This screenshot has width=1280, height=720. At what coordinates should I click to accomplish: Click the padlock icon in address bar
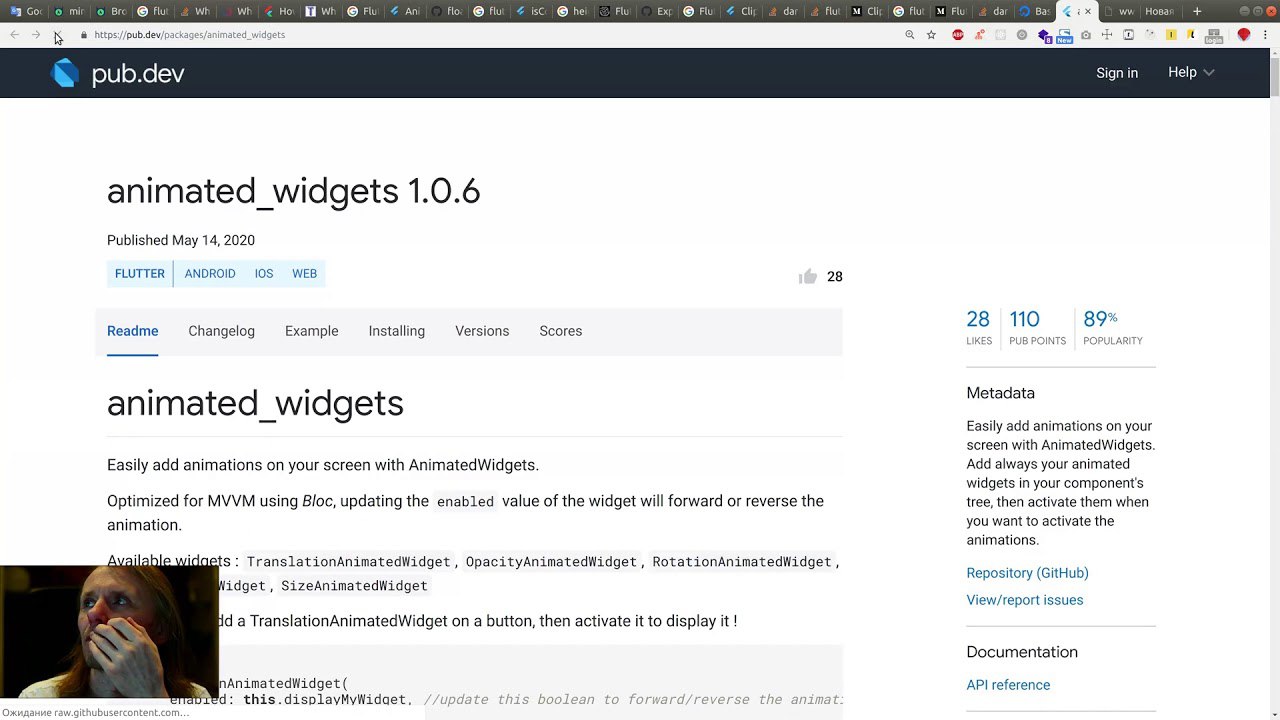click(84, 35)
